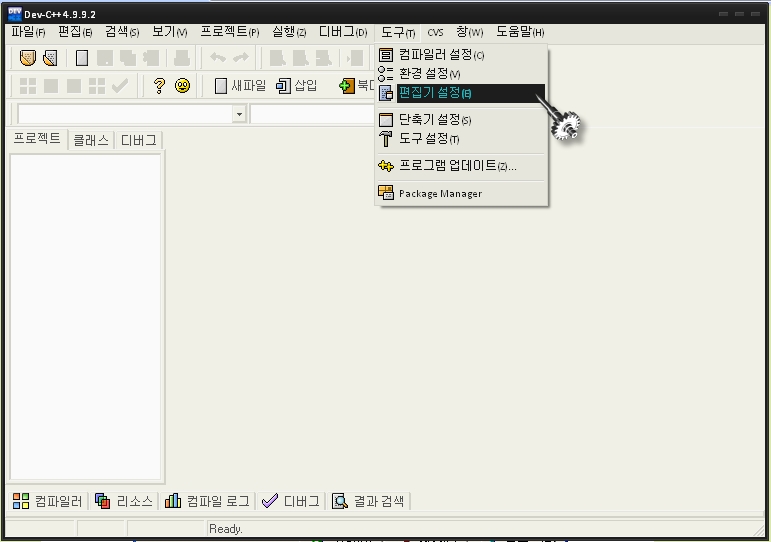Open the 실행 menu
The image size is (771, 542).
[289, 32]
